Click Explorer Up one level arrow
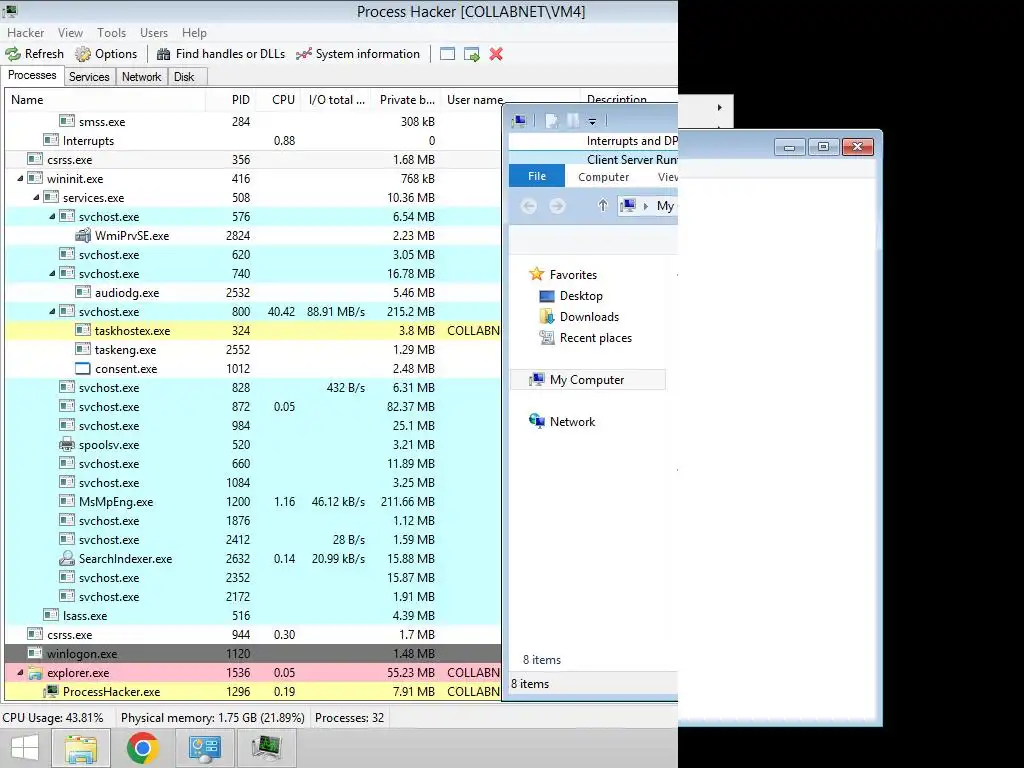The width and height of the screenshot is (1024, 768). tap(603, 206)
